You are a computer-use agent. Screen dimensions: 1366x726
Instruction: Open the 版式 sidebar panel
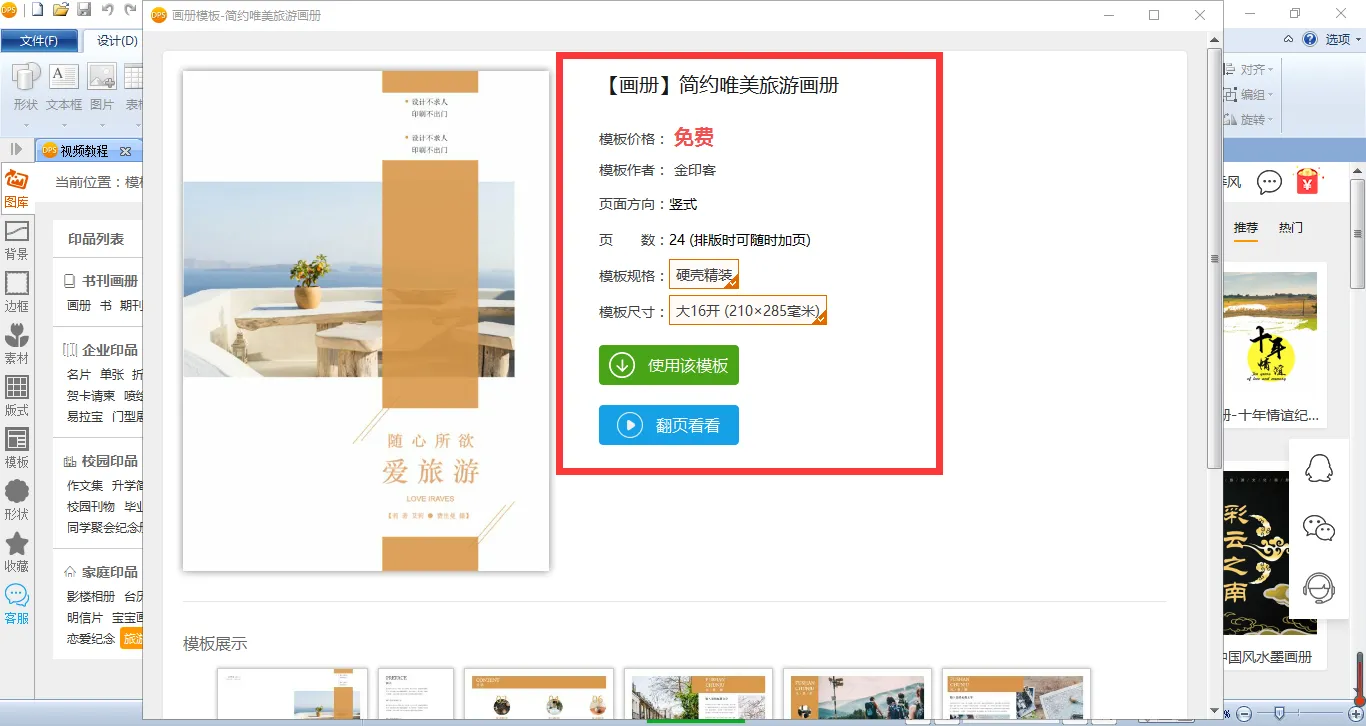tap(17, 396)
